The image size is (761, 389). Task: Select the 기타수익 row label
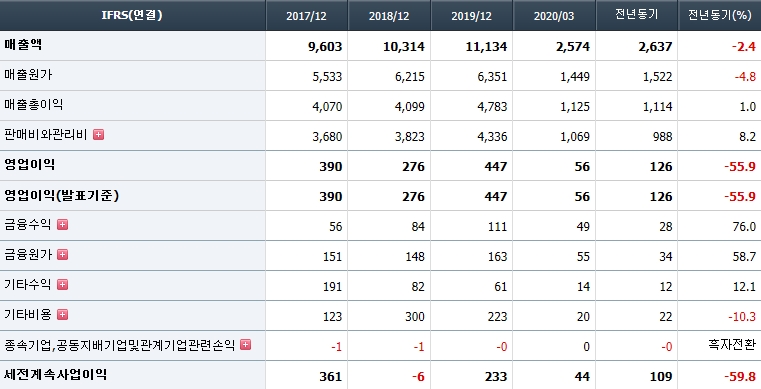(27, 284)
